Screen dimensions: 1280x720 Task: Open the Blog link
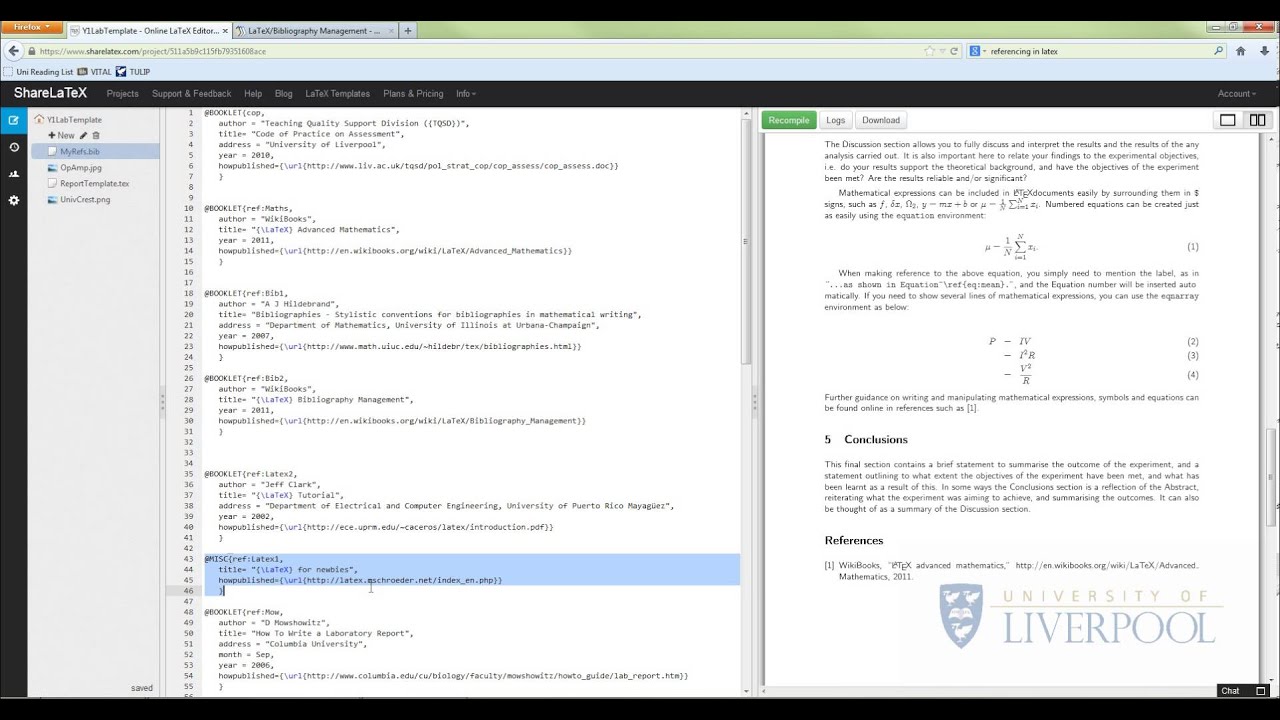click(x=284, y=94)
